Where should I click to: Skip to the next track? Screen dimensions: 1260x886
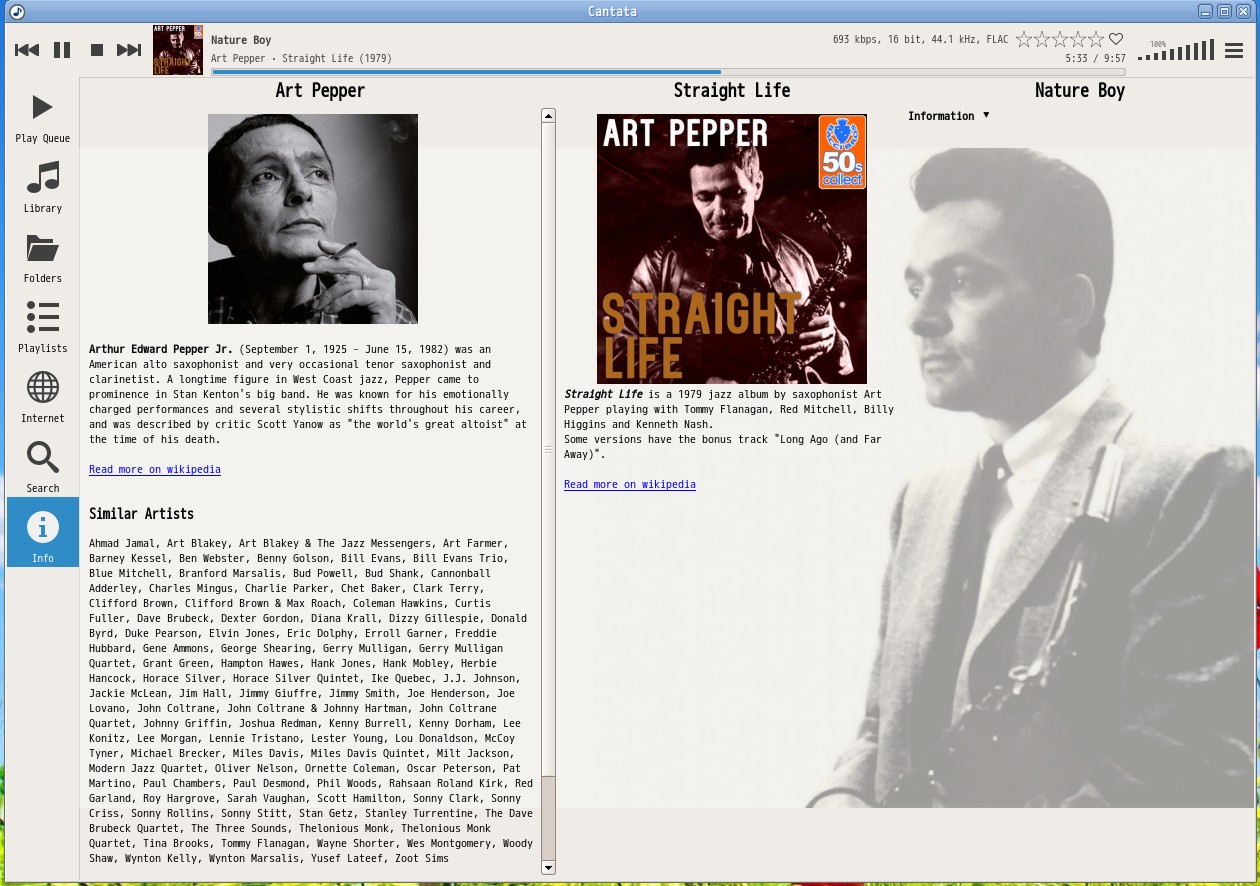pos(129,50)
